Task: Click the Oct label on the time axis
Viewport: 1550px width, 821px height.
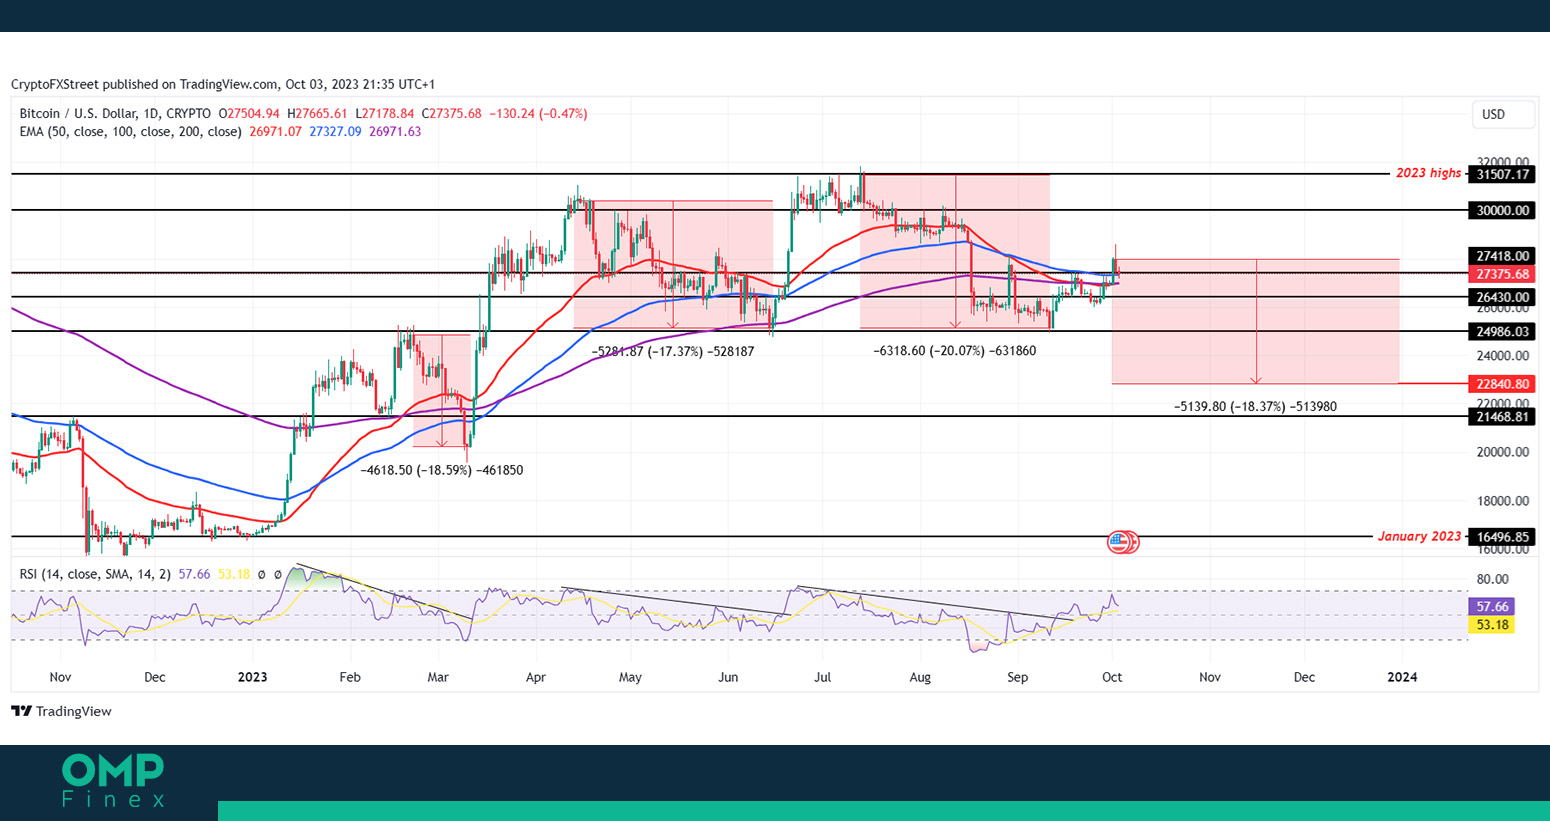Action: (x=1112, y=677)
